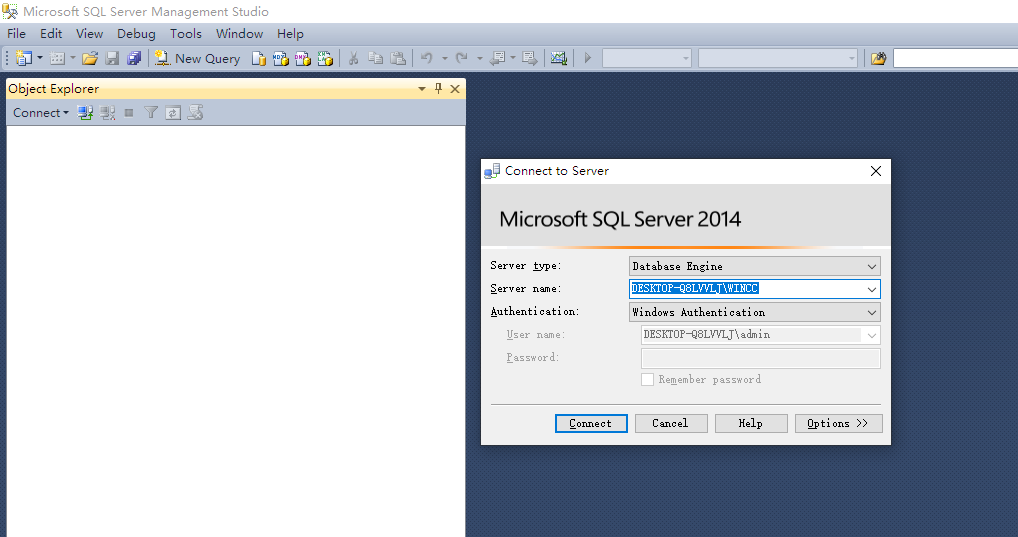Toggle the Remember password checkbox
This screenshot has height=537, width=1018.
(x=647, y=380)
